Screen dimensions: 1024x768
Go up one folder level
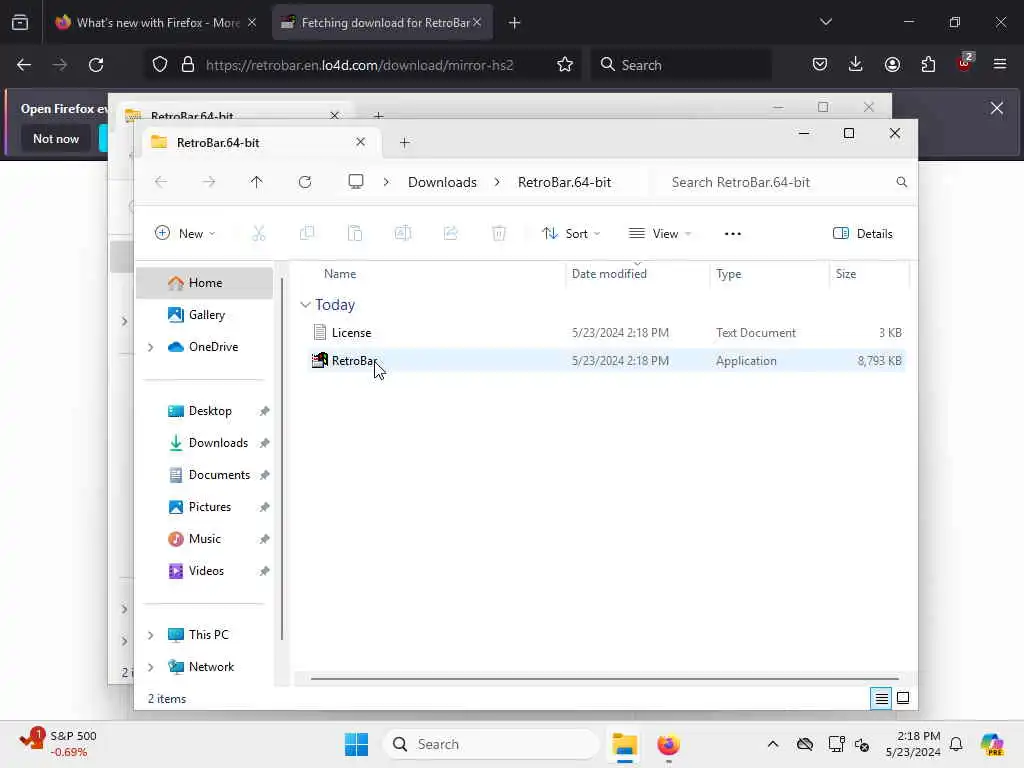click(x=257, y=182)
